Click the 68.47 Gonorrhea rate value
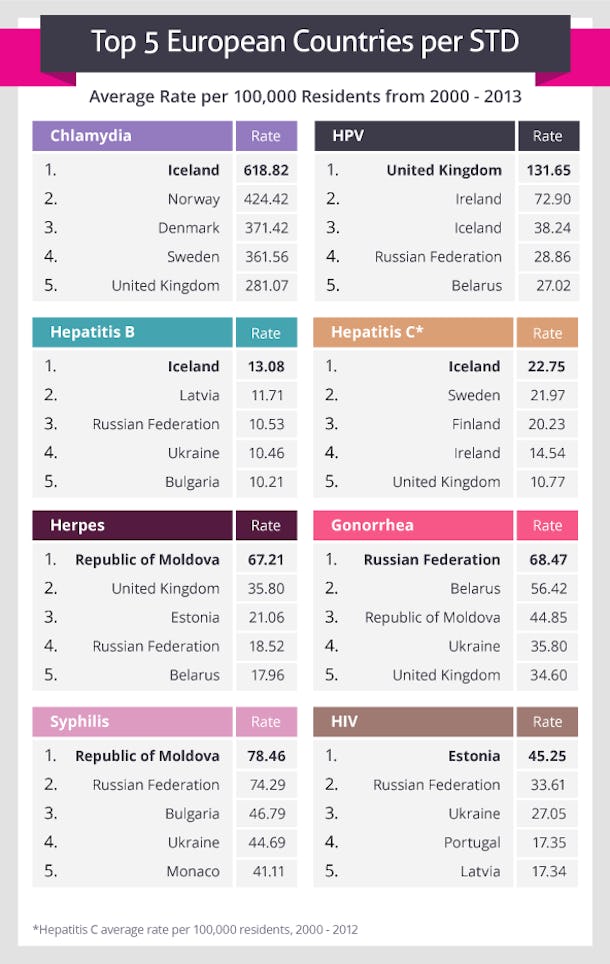The width and height of the screenshot is (610, 964). coord(547,559)
